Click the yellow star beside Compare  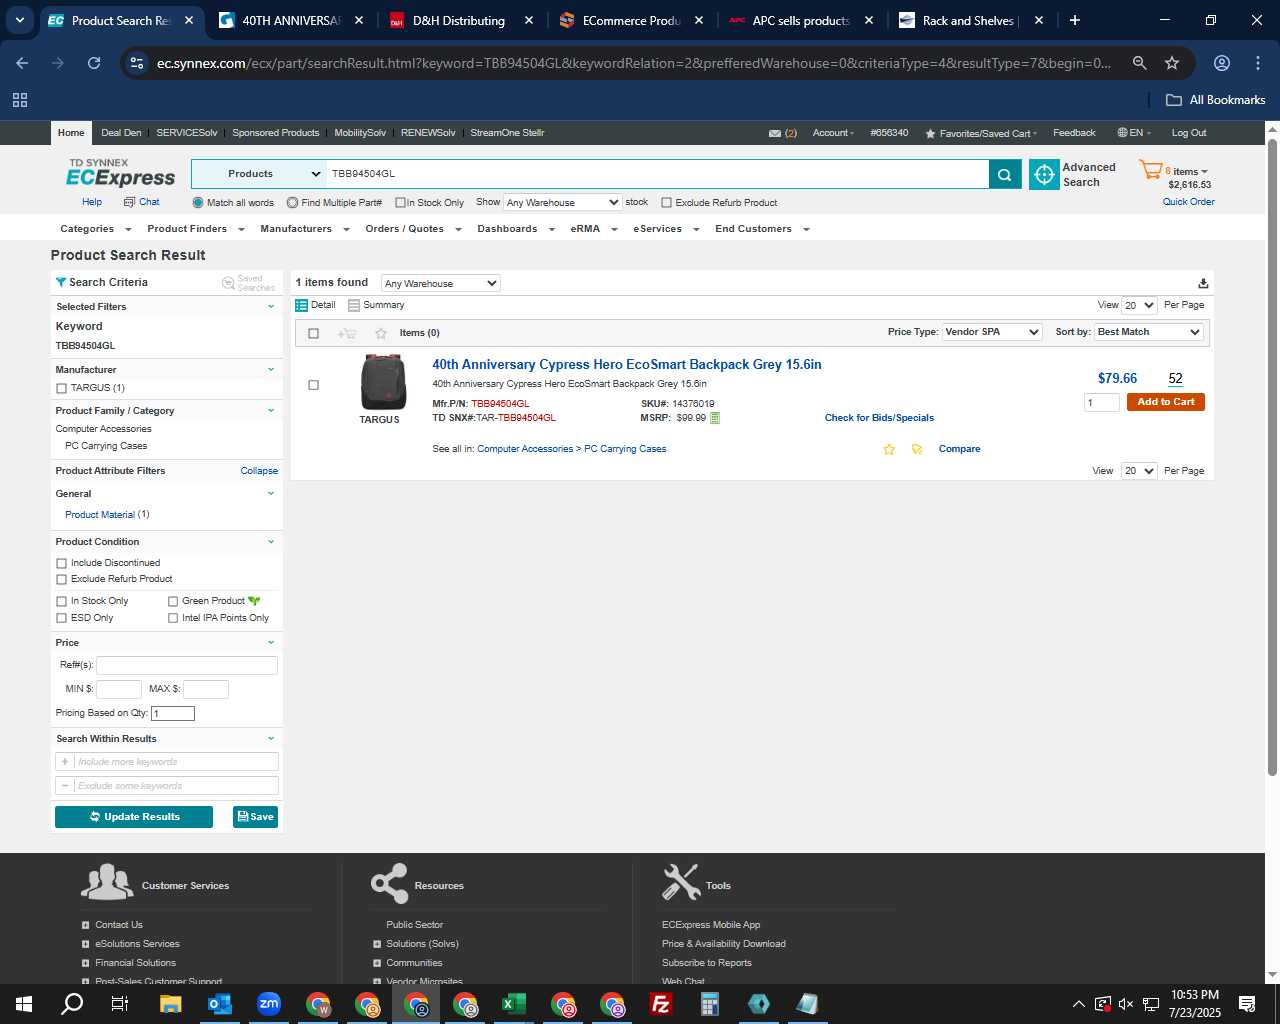pyautogui.click(x=889, y=449)
